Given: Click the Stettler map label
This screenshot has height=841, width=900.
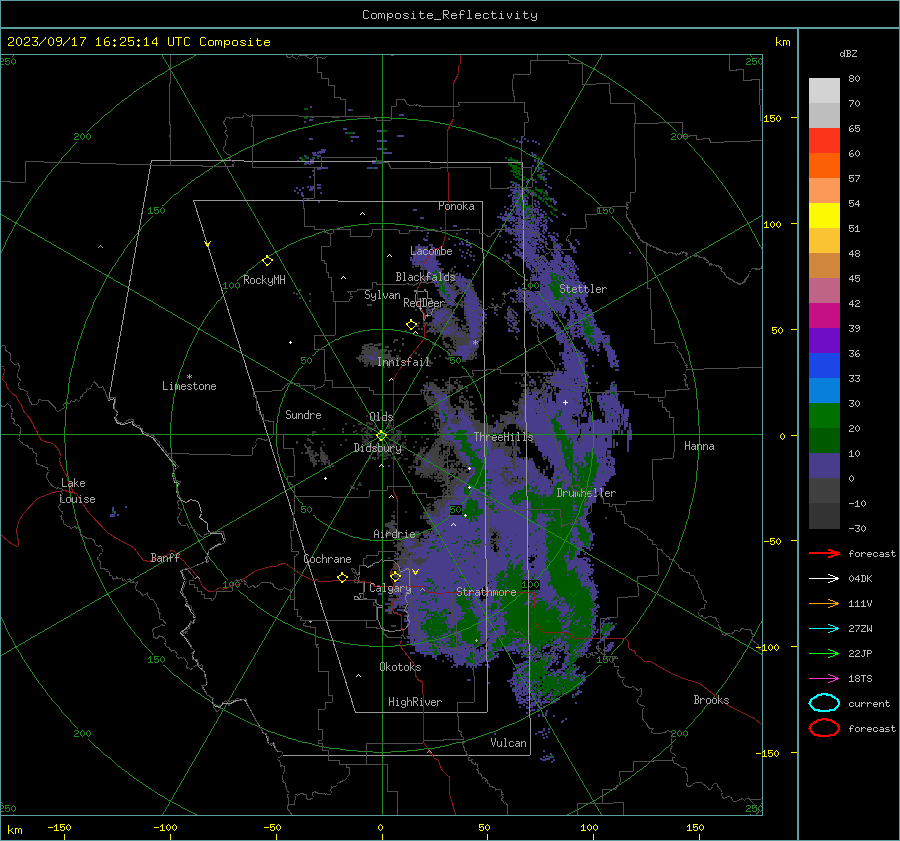Looking at the screenshot, I should [583, 289].
